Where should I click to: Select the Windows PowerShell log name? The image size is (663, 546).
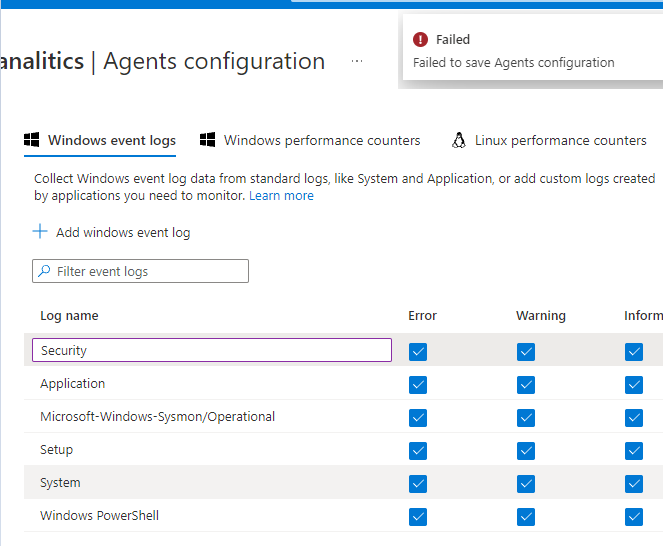point(99,516)
